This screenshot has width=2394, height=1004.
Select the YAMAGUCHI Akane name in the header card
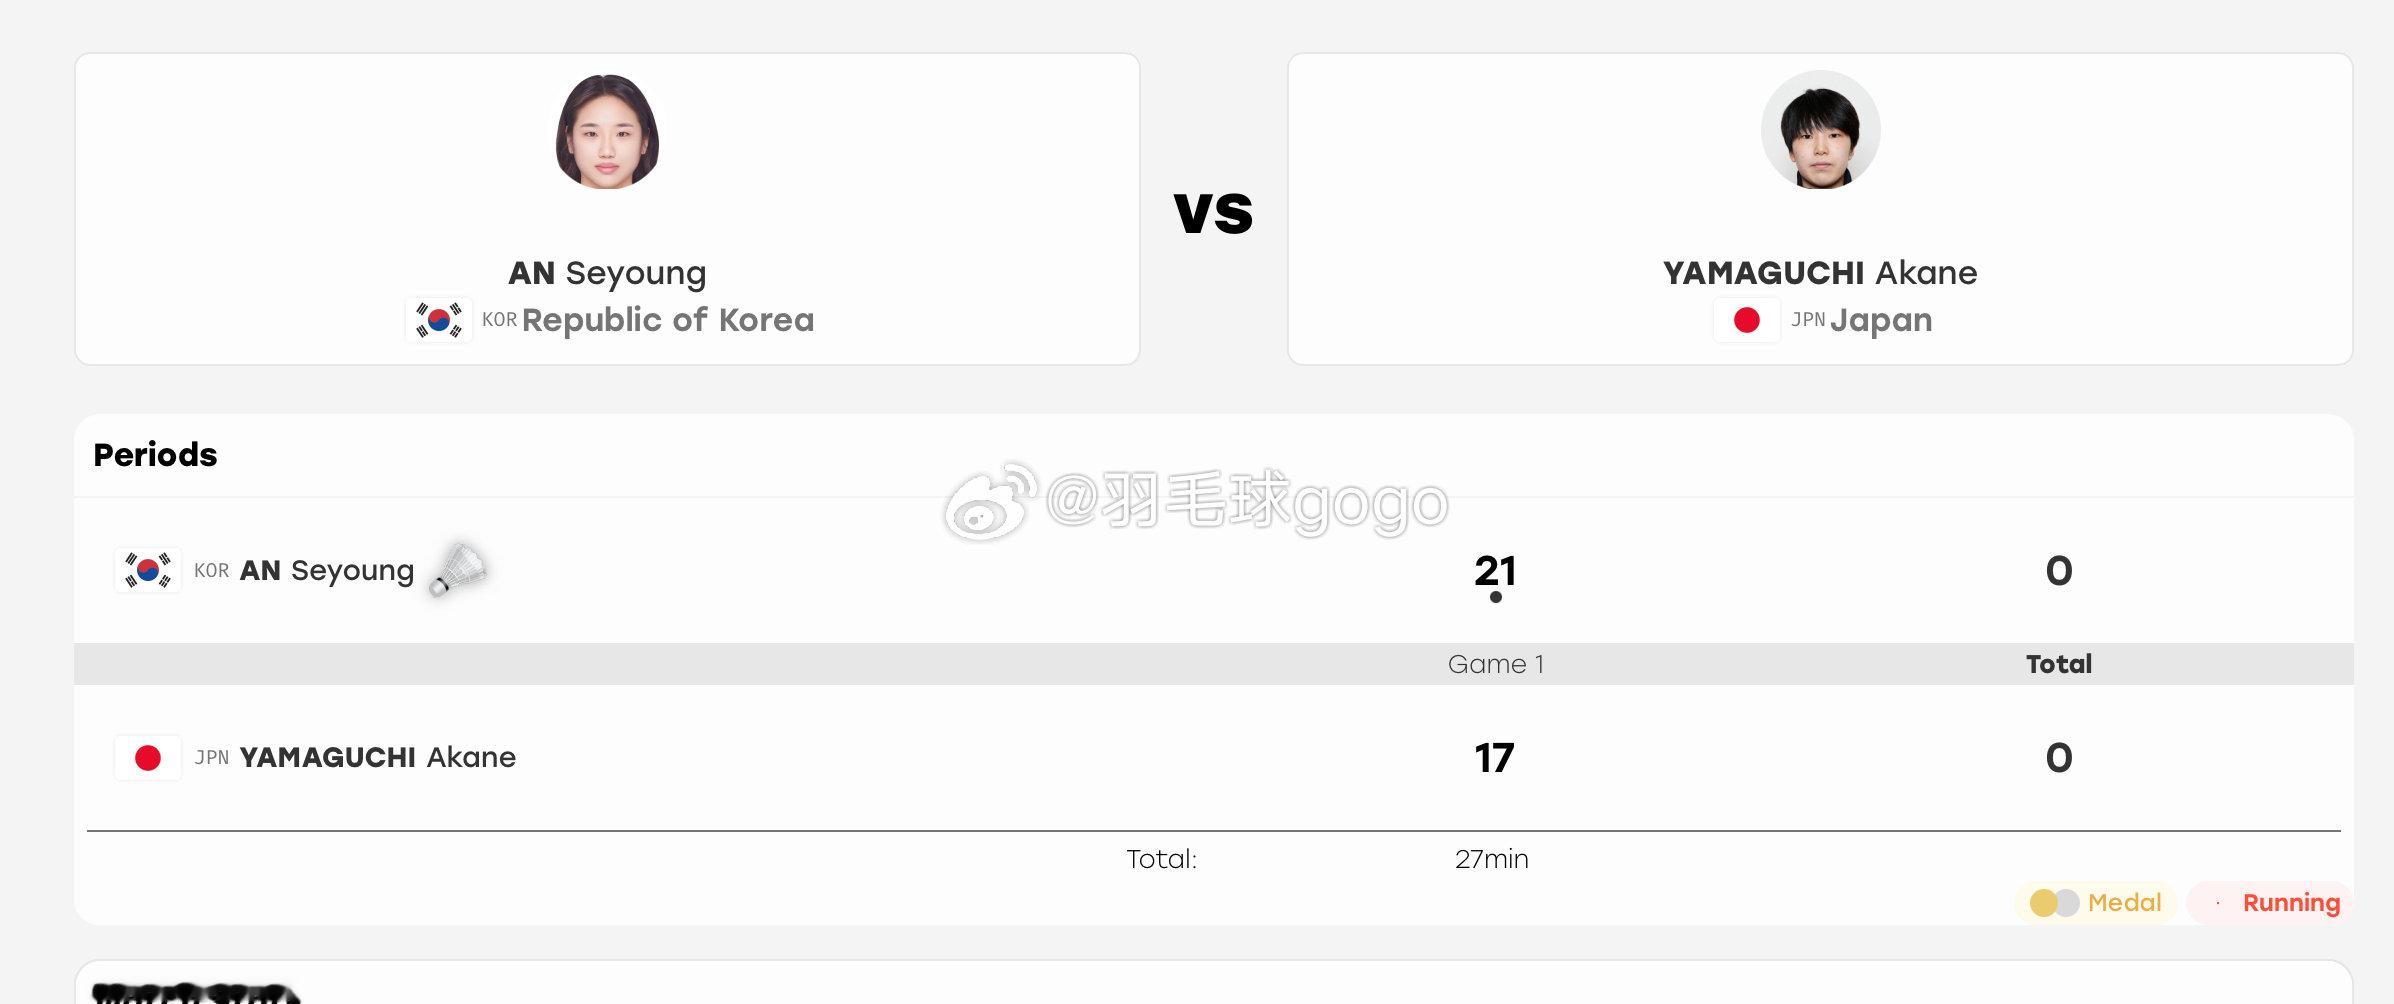1820,273
